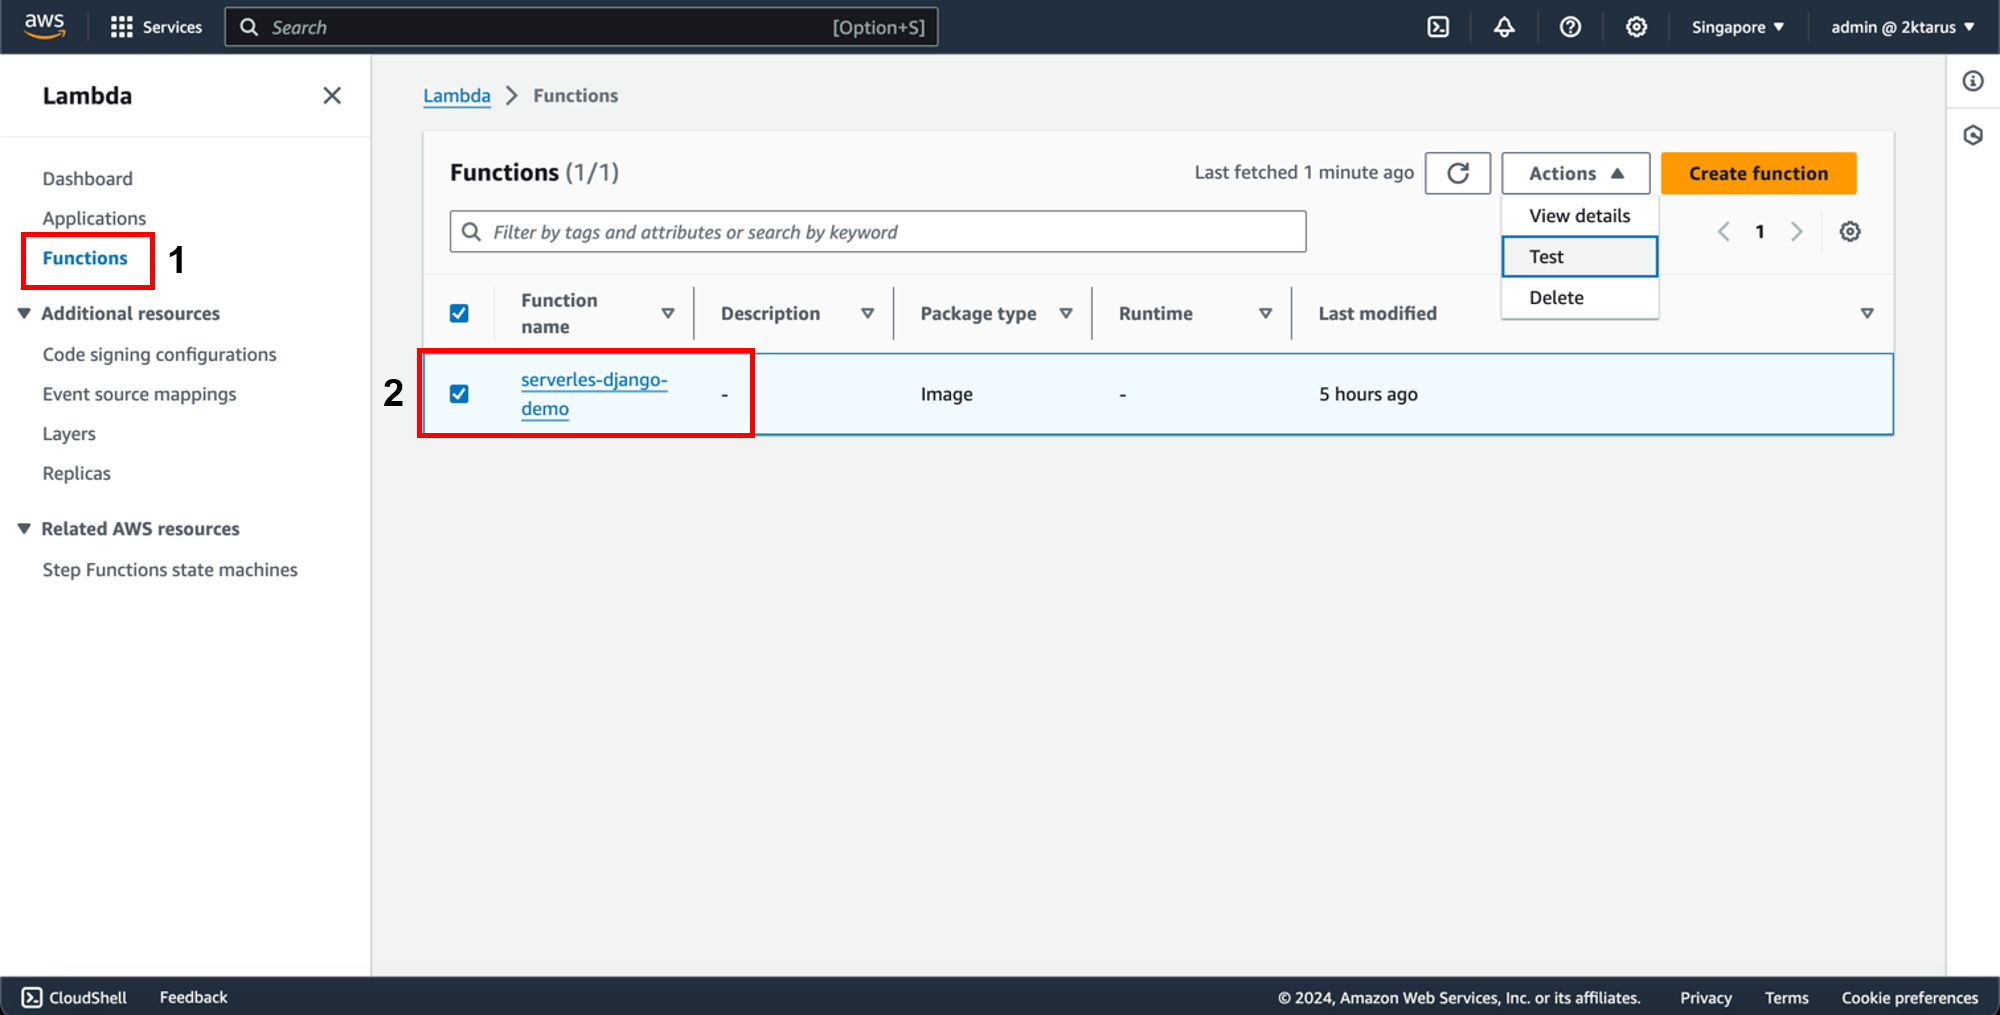Open the Singapore region dropdown
The width and height of the screenshot is (2000, 1015).
coord(1737,27)
